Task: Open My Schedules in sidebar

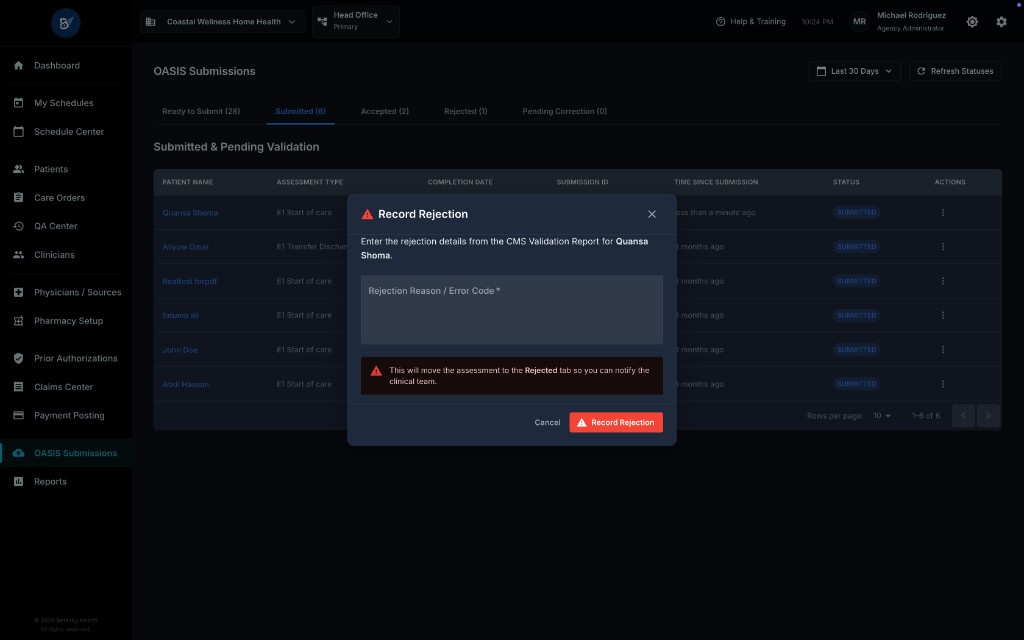Action: pyautogui.click(x=66, y=103)
